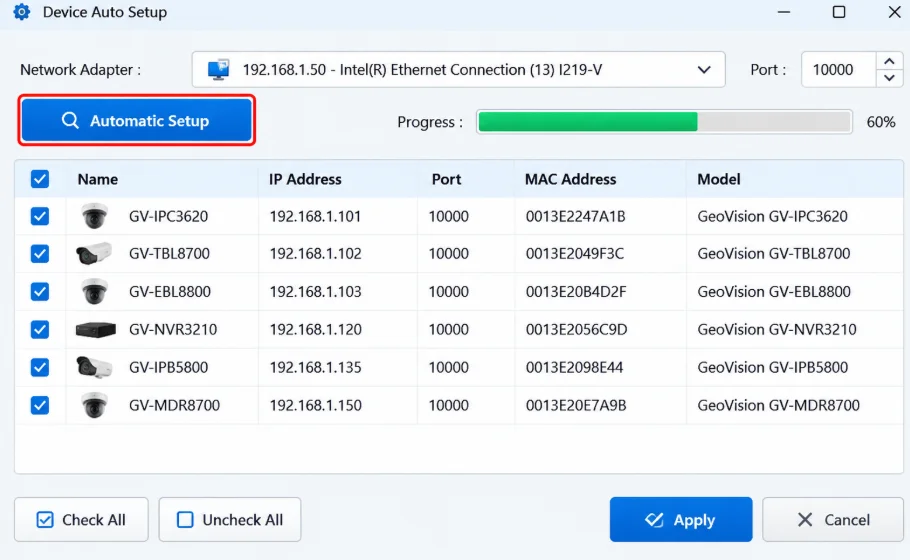
Task: Uncheck the GV-EBL8800 row checkbox
Action: (x=39, y=291)
